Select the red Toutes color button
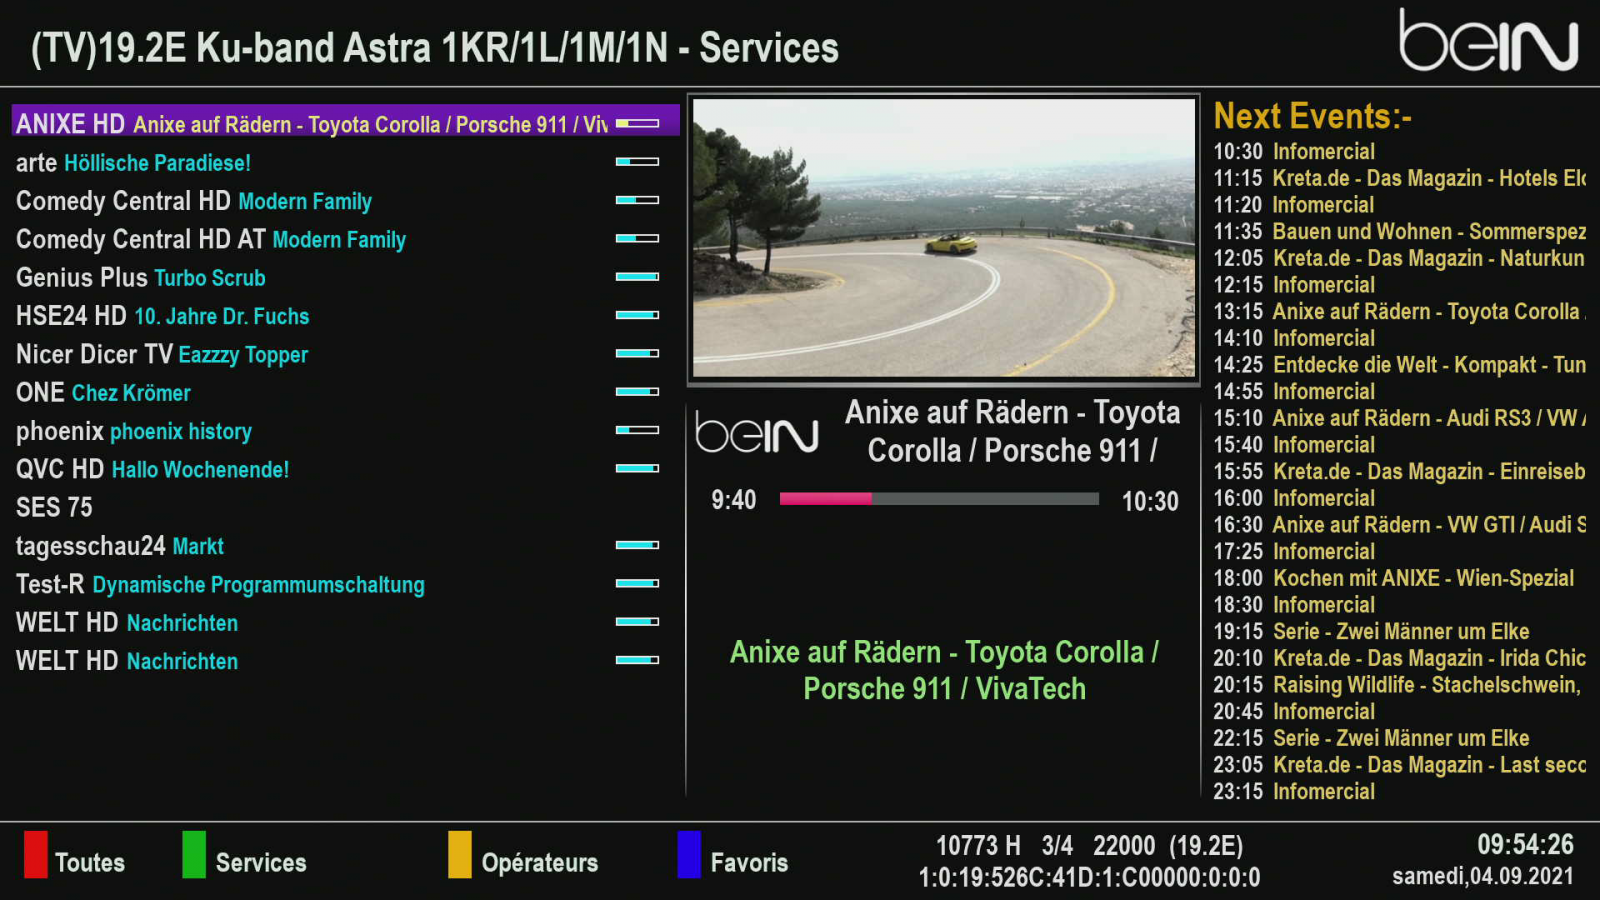The height and width of the screenshot is (900, 1600). click(x=36, y=855)
